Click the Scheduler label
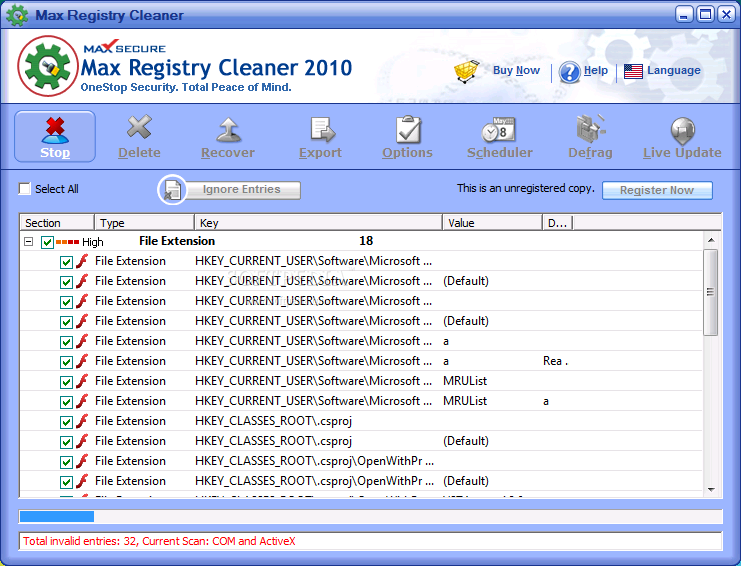This screenshot has width=741, height=566. click(500, 153)
